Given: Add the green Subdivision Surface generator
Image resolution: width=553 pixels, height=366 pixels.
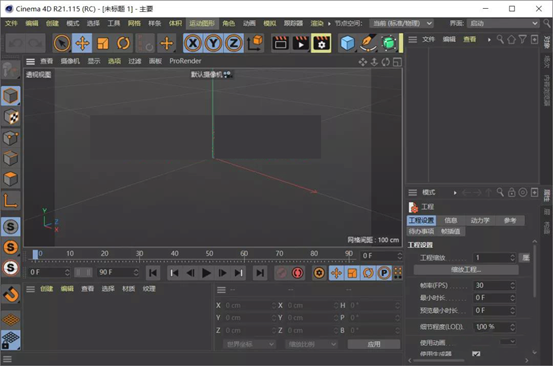Looking at the screenshot, I should coord(388,43).
